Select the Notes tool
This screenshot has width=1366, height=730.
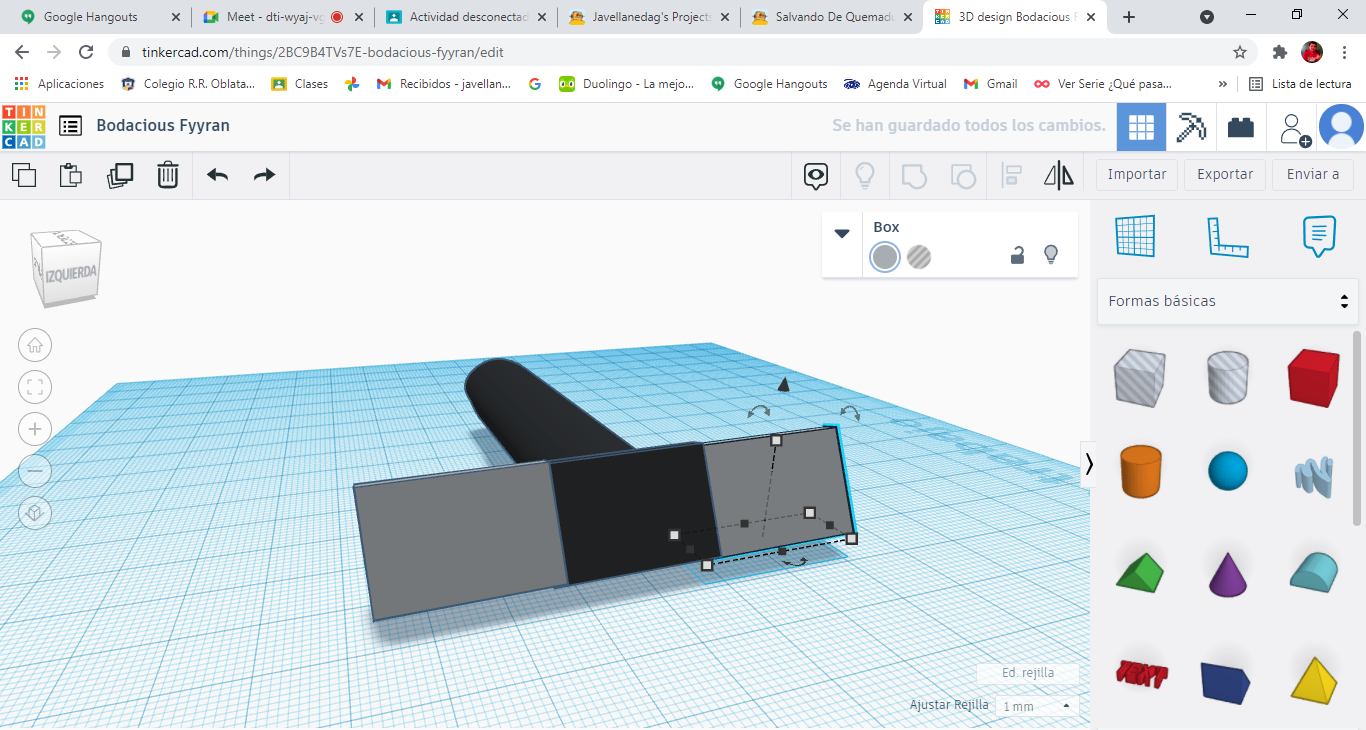[1319, 236]
